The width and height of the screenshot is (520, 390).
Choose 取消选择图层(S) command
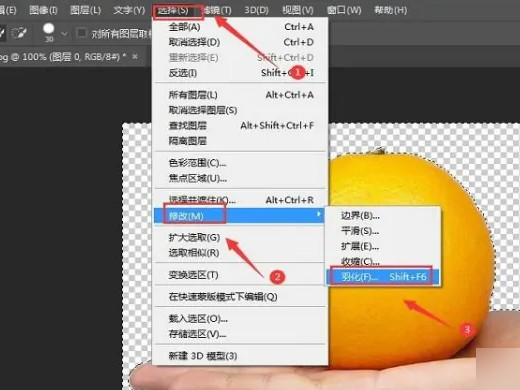coord(240,110)
